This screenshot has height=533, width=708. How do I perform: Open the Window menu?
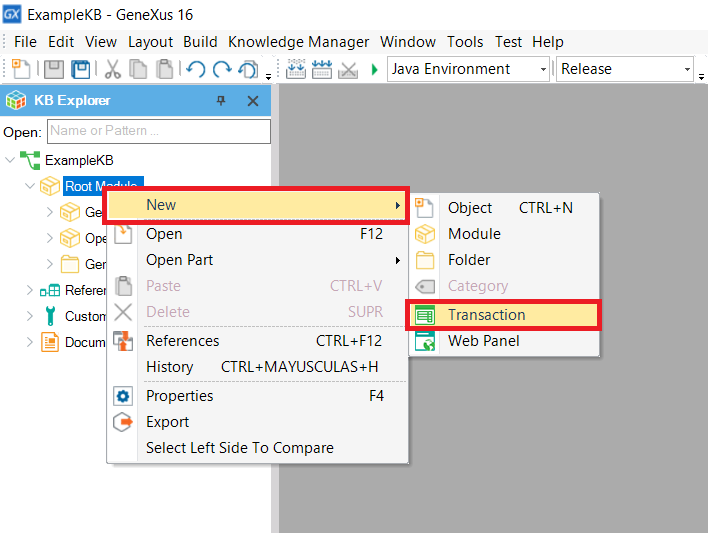point(408,42)
